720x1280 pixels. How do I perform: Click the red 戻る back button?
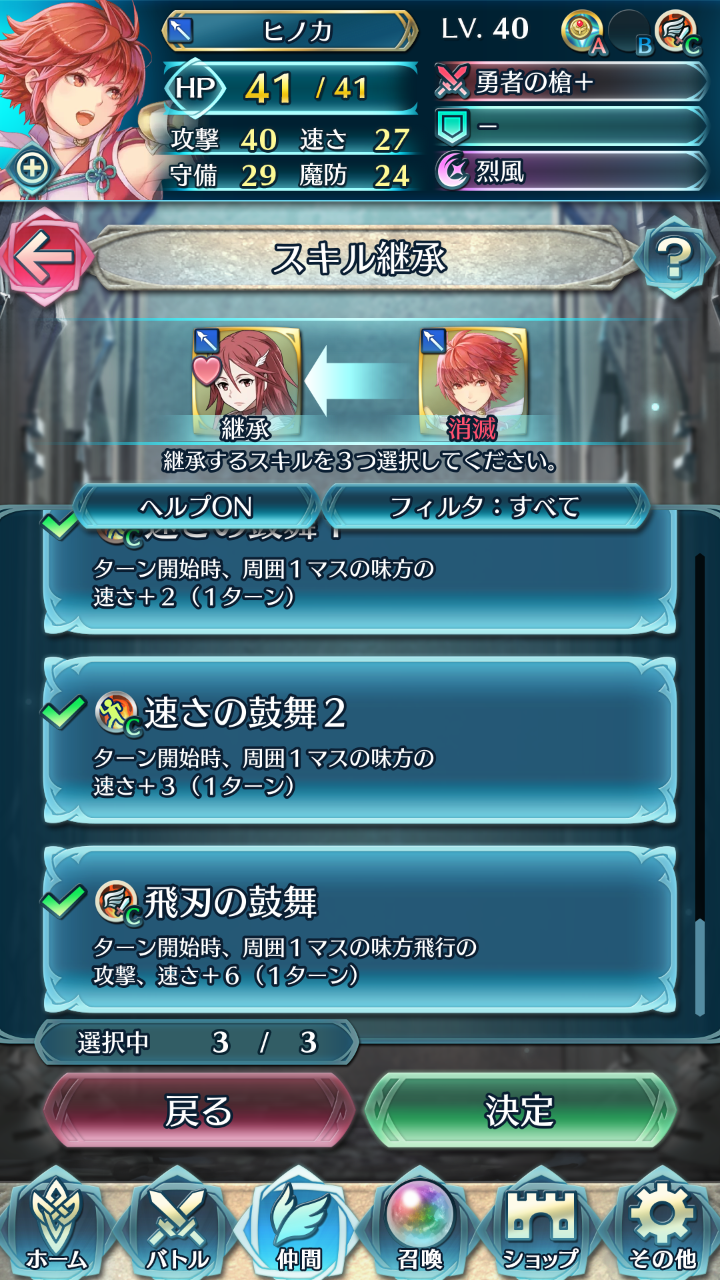click(x=199, y=1110)
